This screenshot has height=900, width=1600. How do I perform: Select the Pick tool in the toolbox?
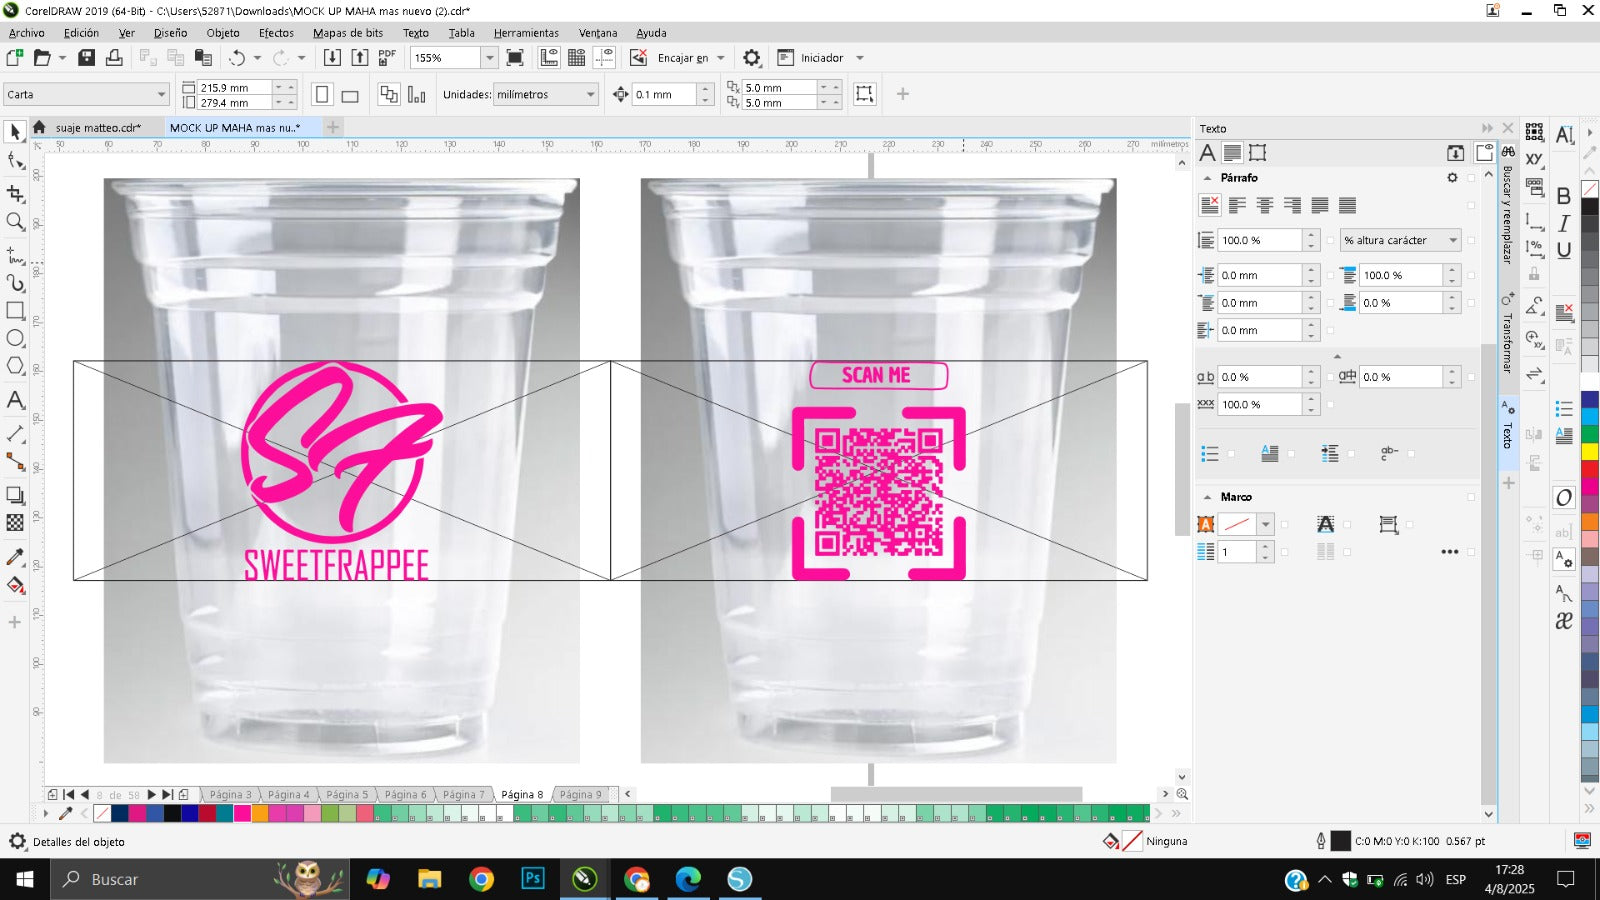tap(15, 131)
